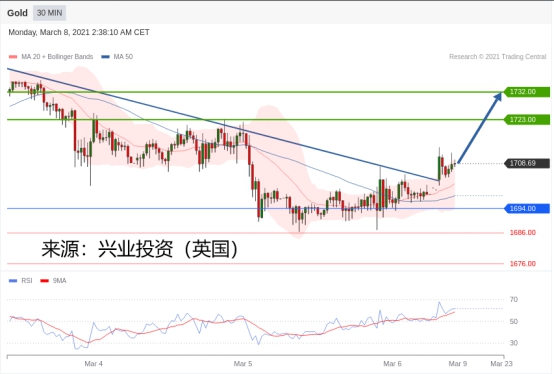Image resolution: width=554 pixels, height=374 pixels.
Task: Click the 1676.00 support price text
Action: pyautogui.click(x=523, y=263)
